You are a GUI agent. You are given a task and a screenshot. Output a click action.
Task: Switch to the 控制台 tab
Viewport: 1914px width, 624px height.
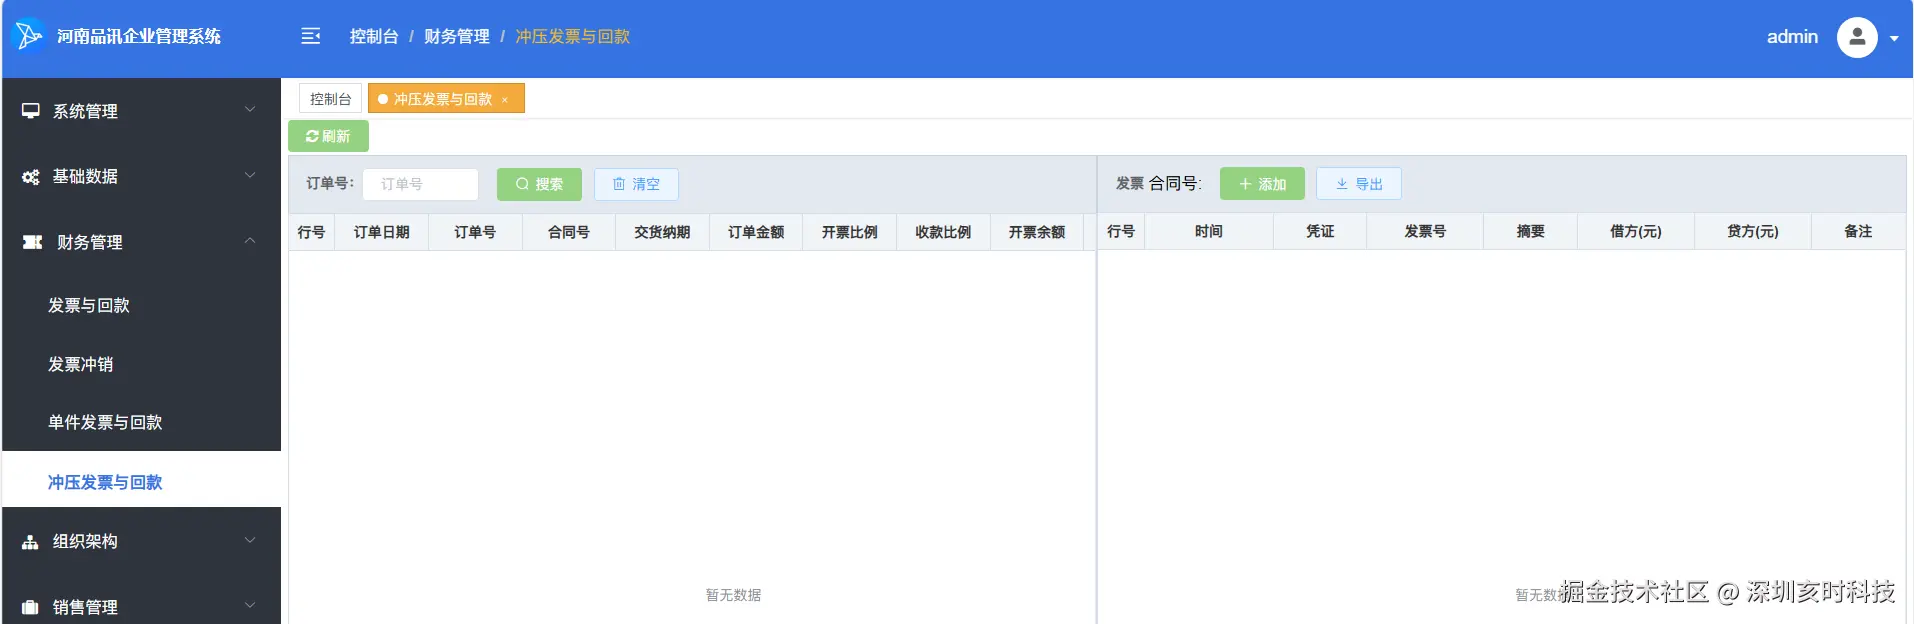(330, 99)
